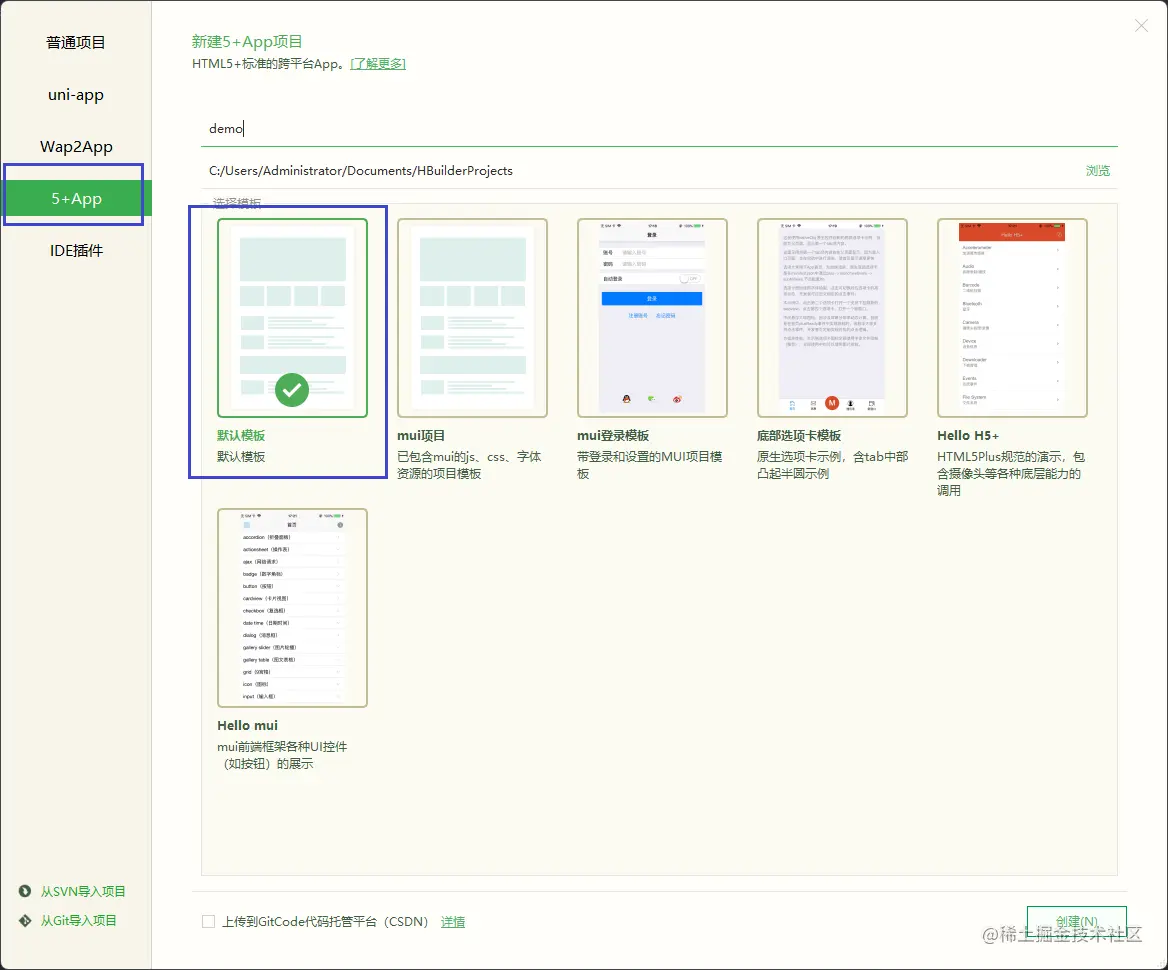This screenshot has height=970, width=1168.
Task: Pick the 底部选项卡模板 template thumbnail
Action: [832, 318]
